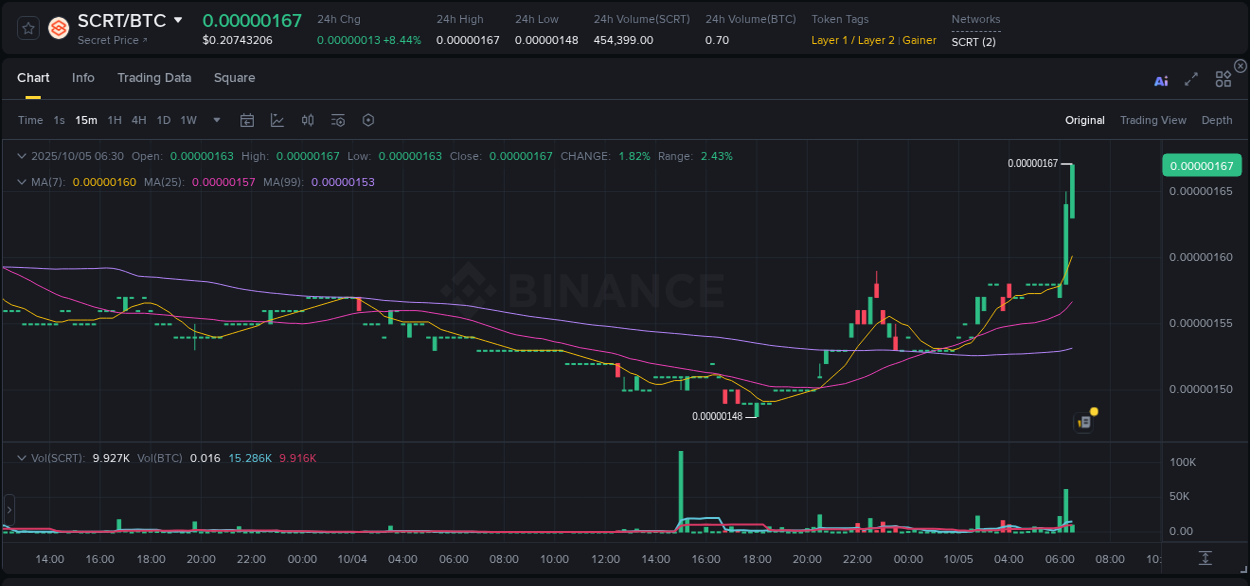This screenshot has height=586, width=1250.
Task: Star the SCRT/BTC pair as favorite
Action: (x=28, y=29)
